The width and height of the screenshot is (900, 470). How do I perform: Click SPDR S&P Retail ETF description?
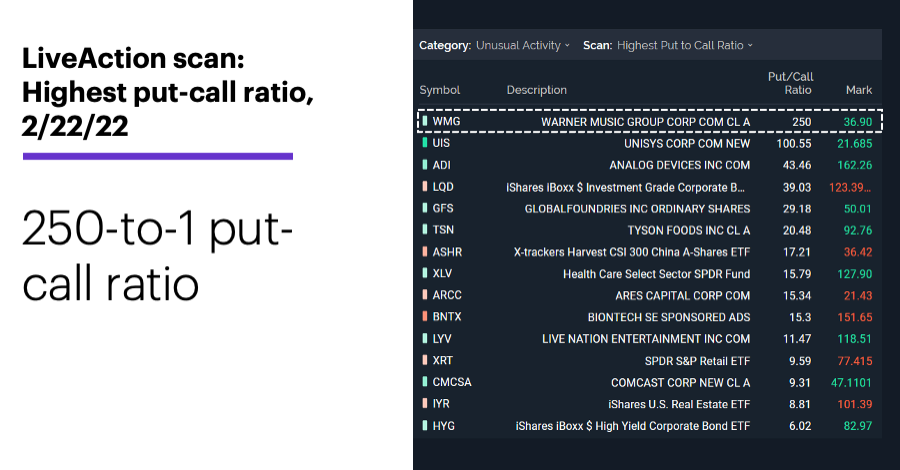(697, 361)
